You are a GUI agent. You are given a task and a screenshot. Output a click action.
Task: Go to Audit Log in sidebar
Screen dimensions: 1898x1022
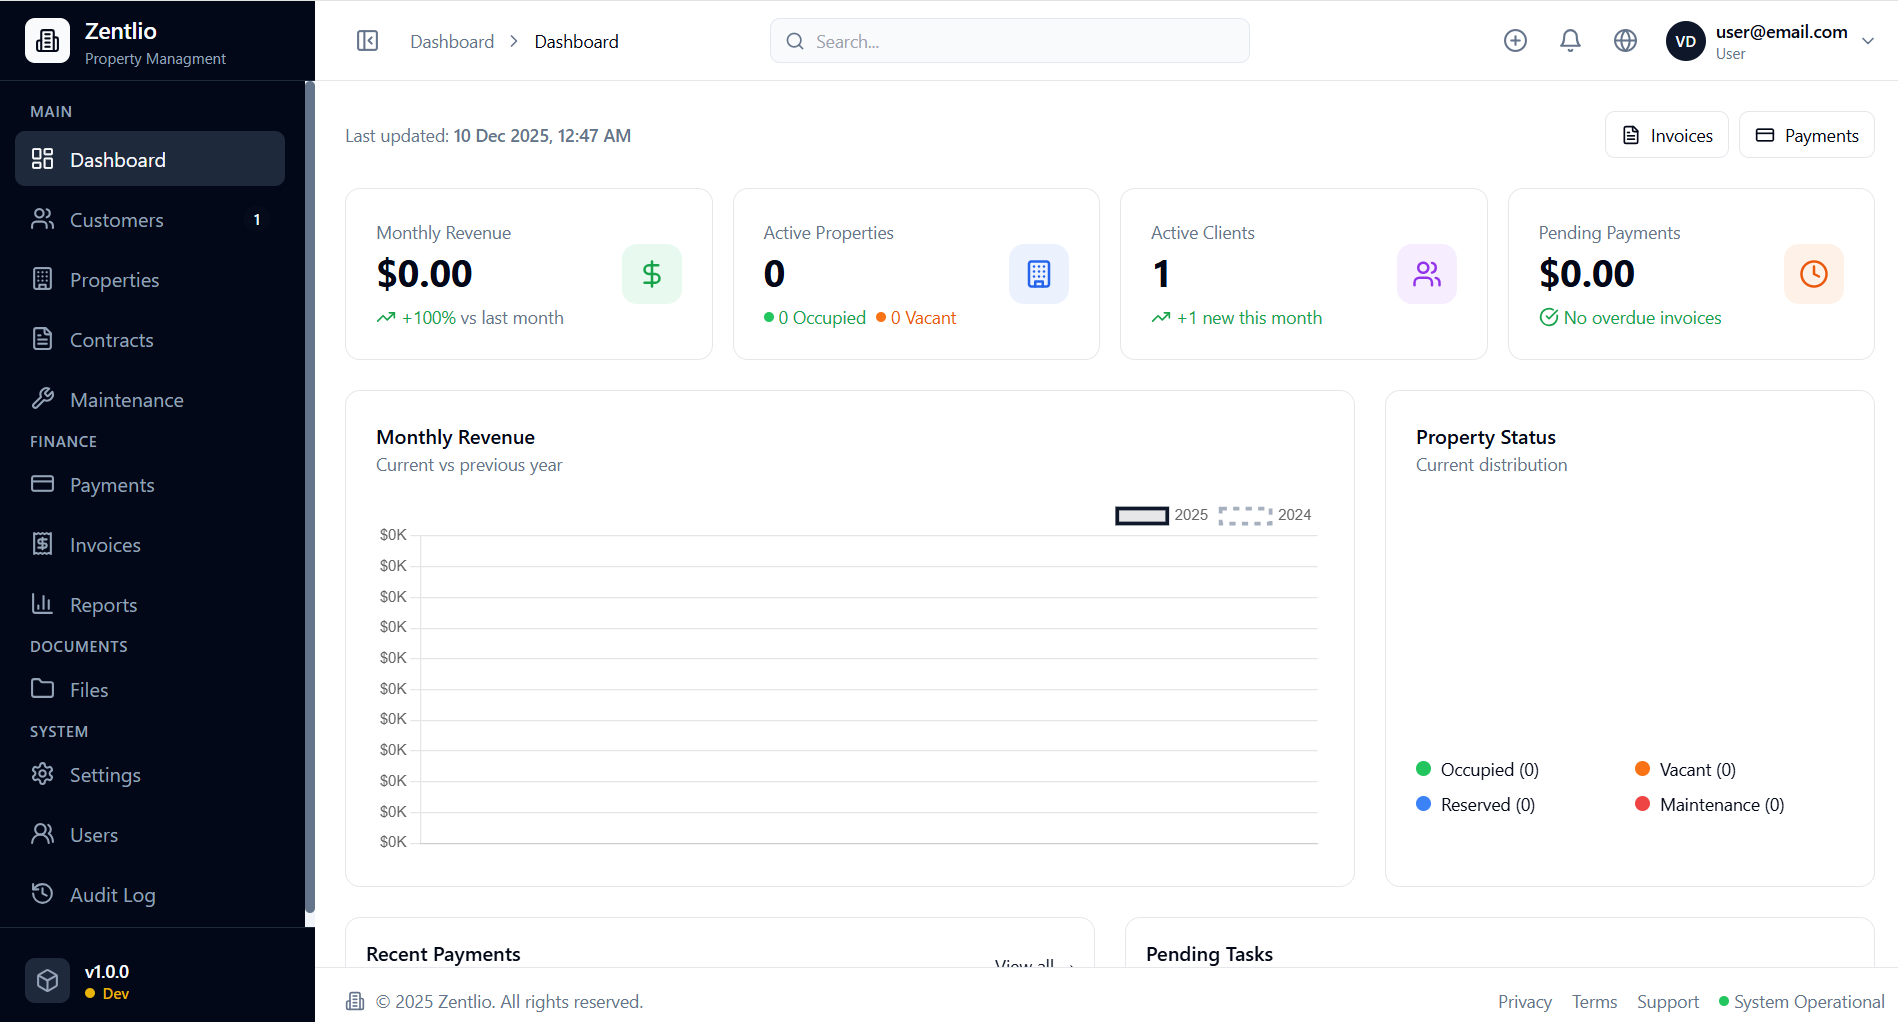[x=112, y=895]
